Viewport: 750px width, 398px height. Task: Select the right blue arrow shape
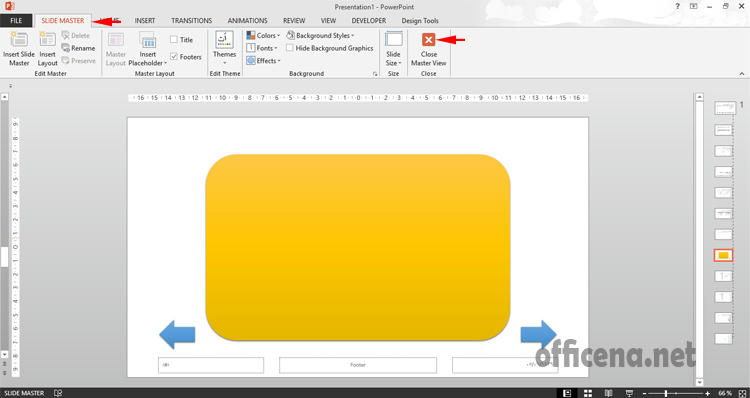[539, 334]
